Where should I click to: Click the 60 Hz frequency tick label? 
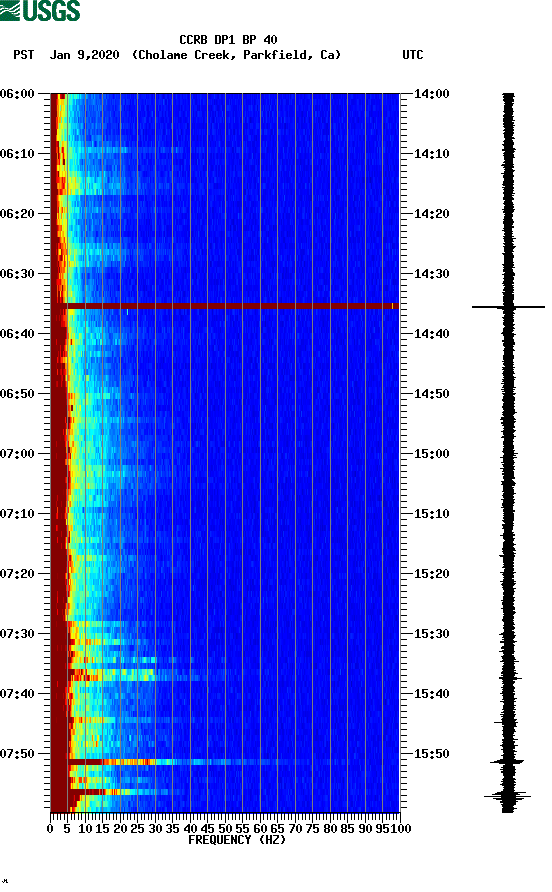click(x=260, y=829)
